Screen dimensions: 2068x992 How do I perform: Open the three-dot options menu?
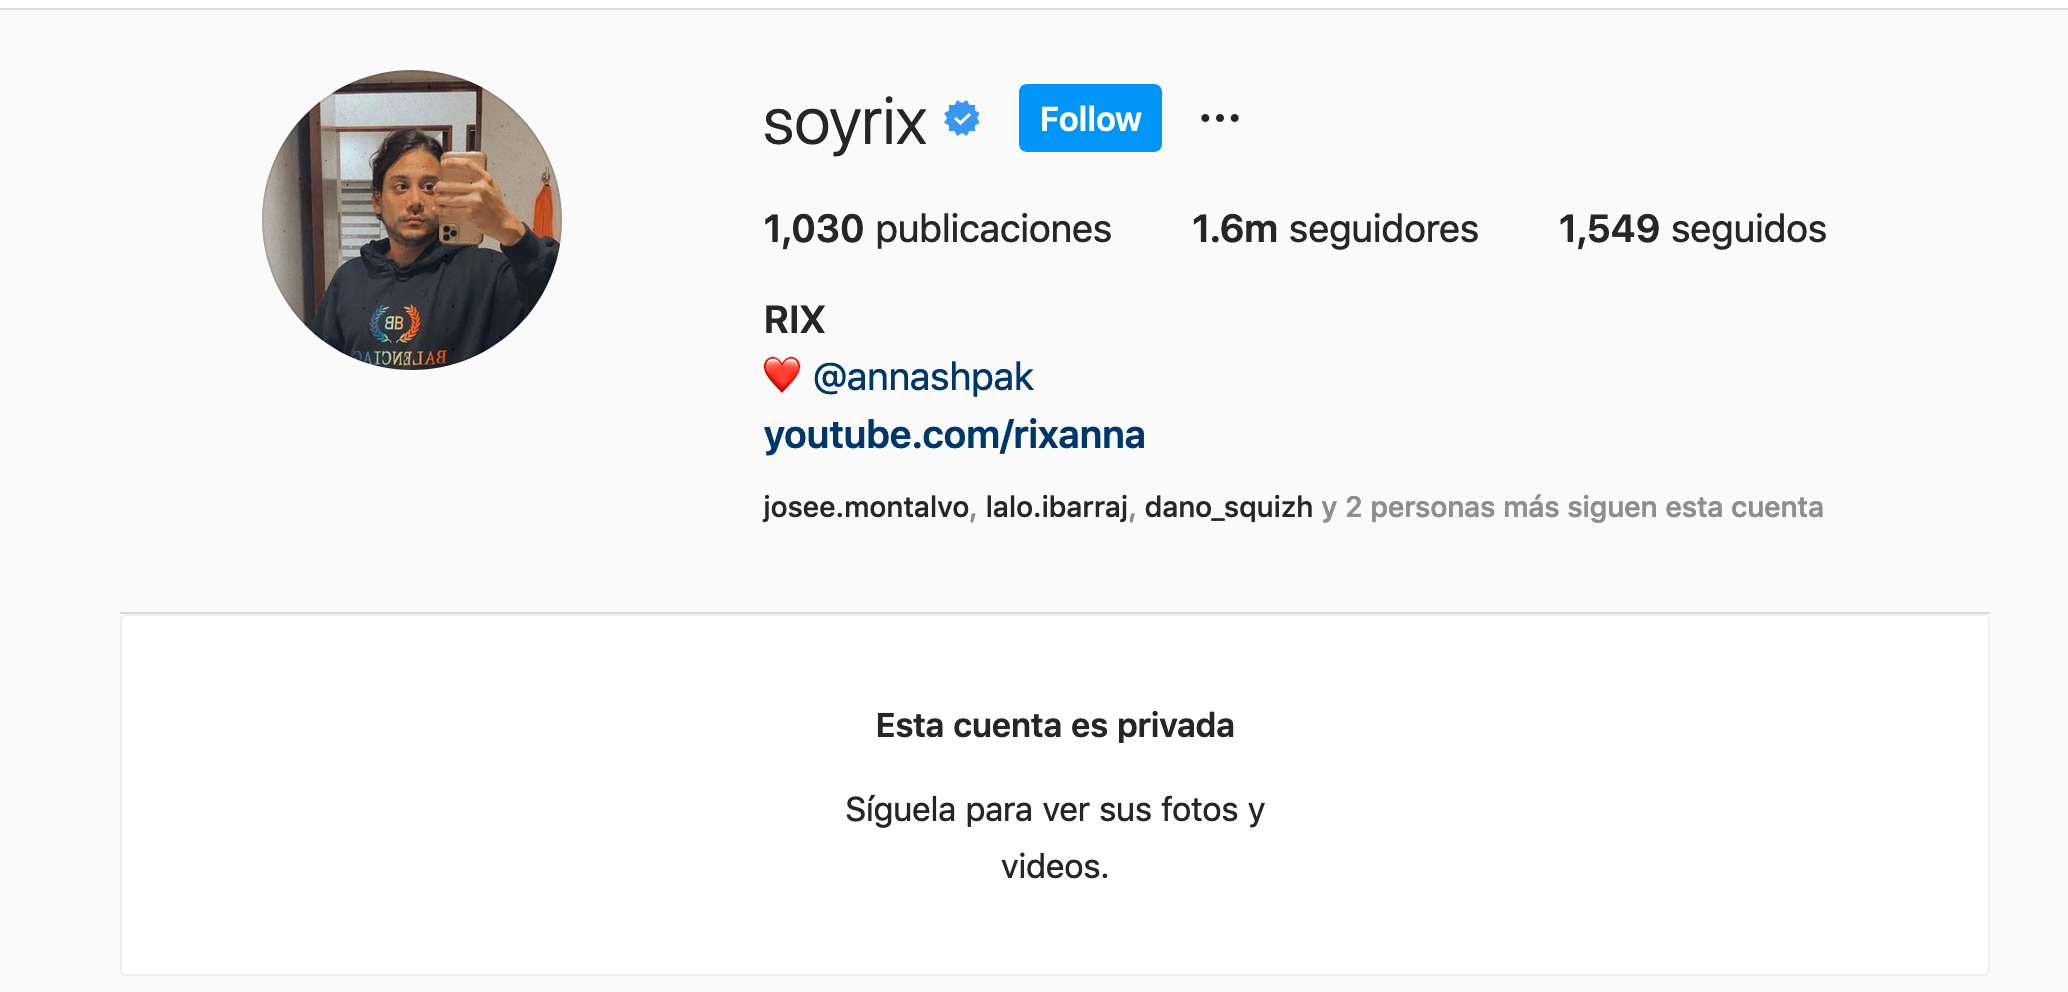pyautogui.click(x=1220, y=118)
